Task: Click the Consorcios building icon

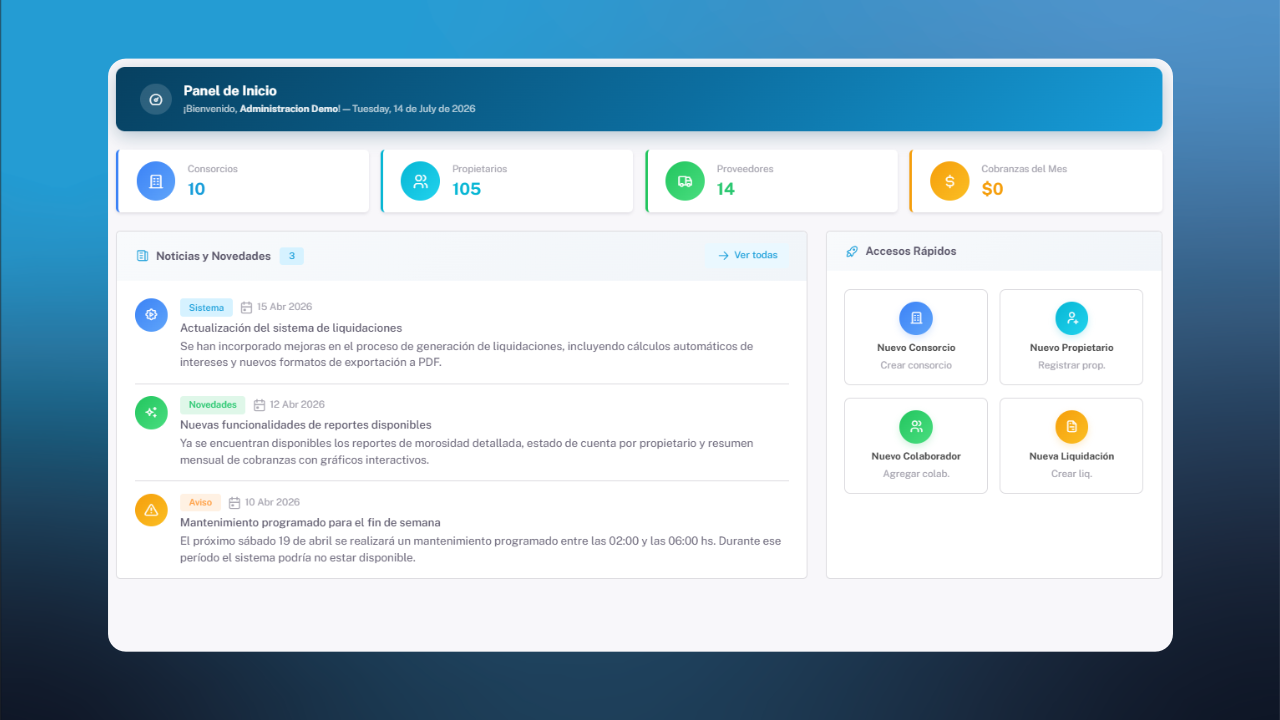Action: (x=155, y=181)
